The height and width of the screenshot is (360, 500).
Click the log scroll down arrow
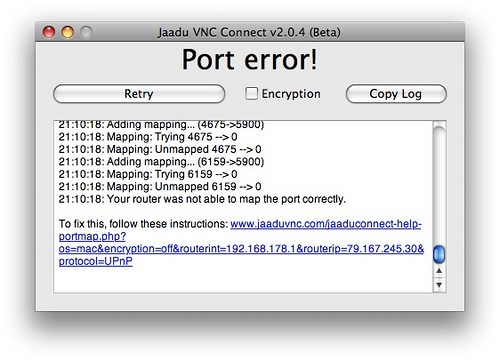click(x=439, y=285)
